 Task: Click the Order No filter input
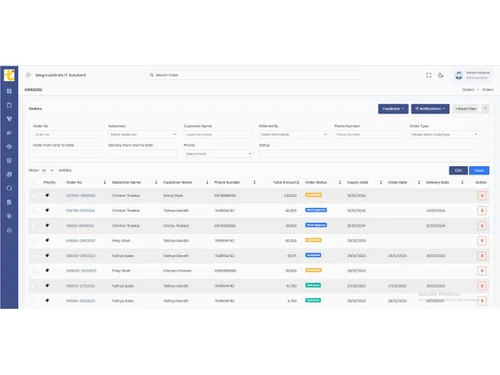[x=67, y=134]
